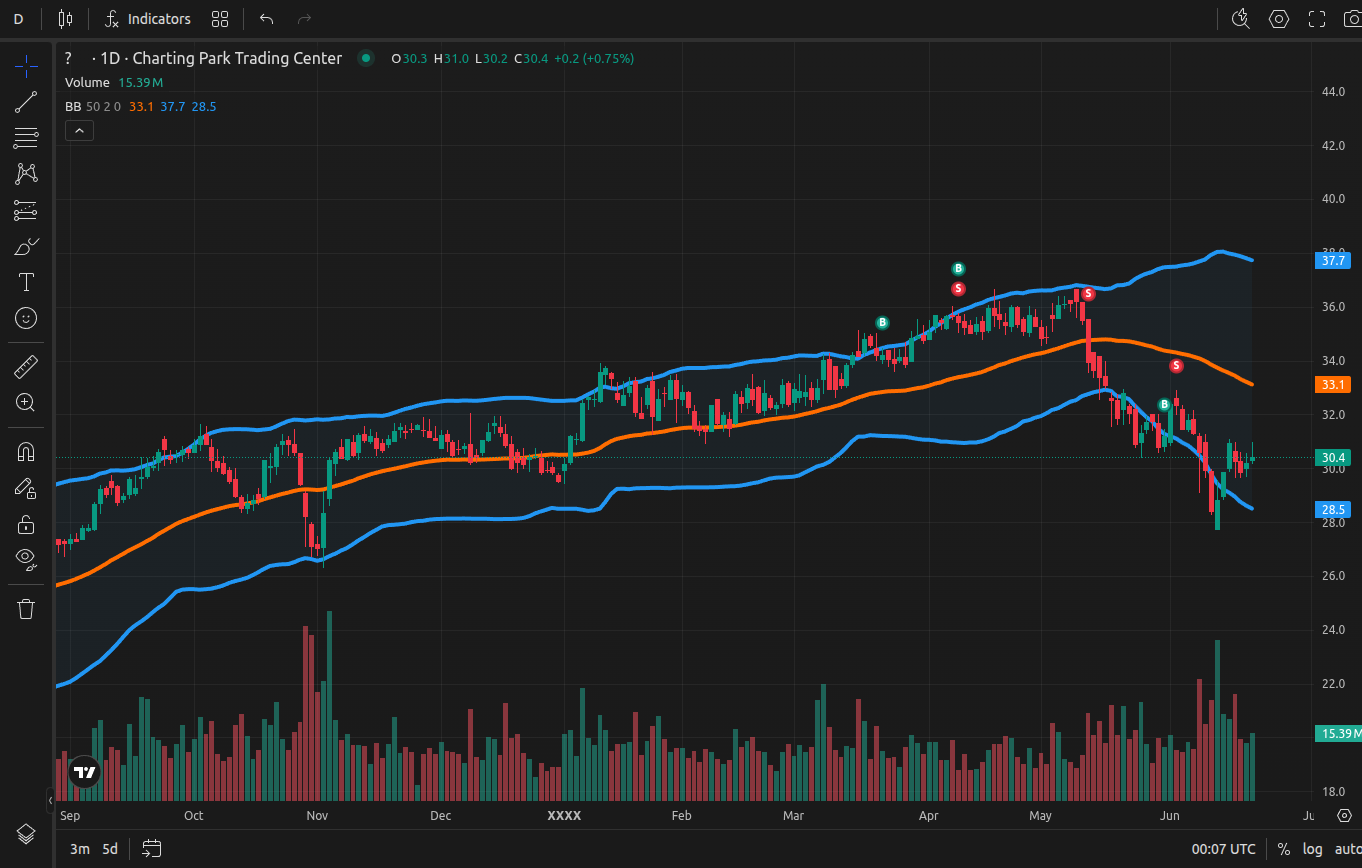Open the candlestick chart type dropdown
The image size is (1362, 868).
coord(66,19)
